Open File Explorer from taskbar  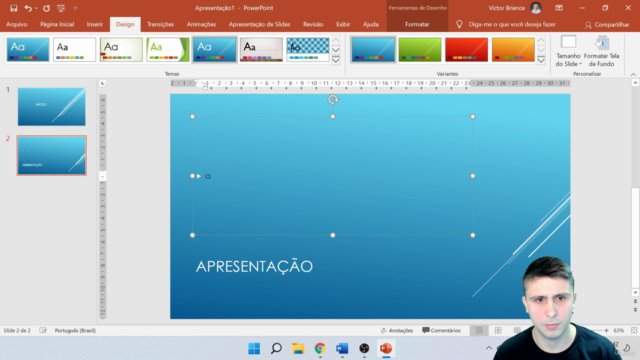(298, 349)
